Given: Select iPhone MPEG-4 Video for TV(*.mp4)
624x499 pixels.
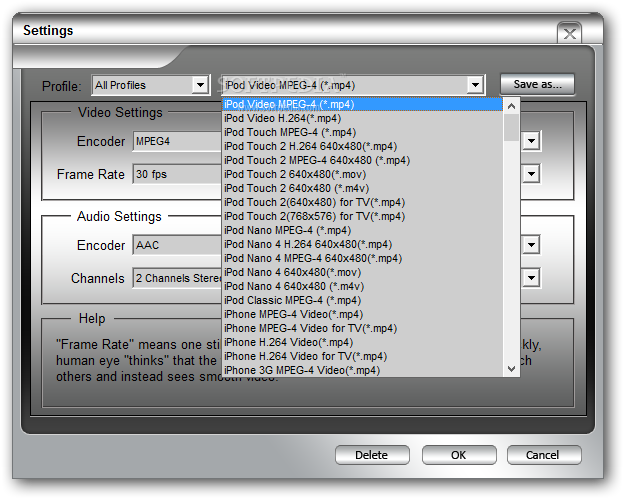Looking at the screenshot, I should [363, 328].
